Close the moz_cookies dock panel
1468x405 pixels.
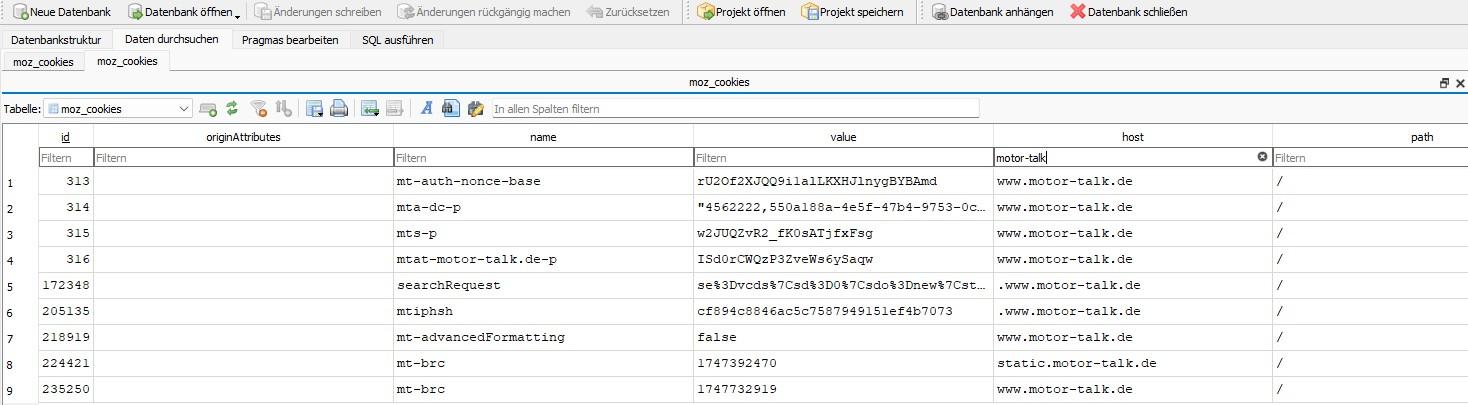point(1458,83)
